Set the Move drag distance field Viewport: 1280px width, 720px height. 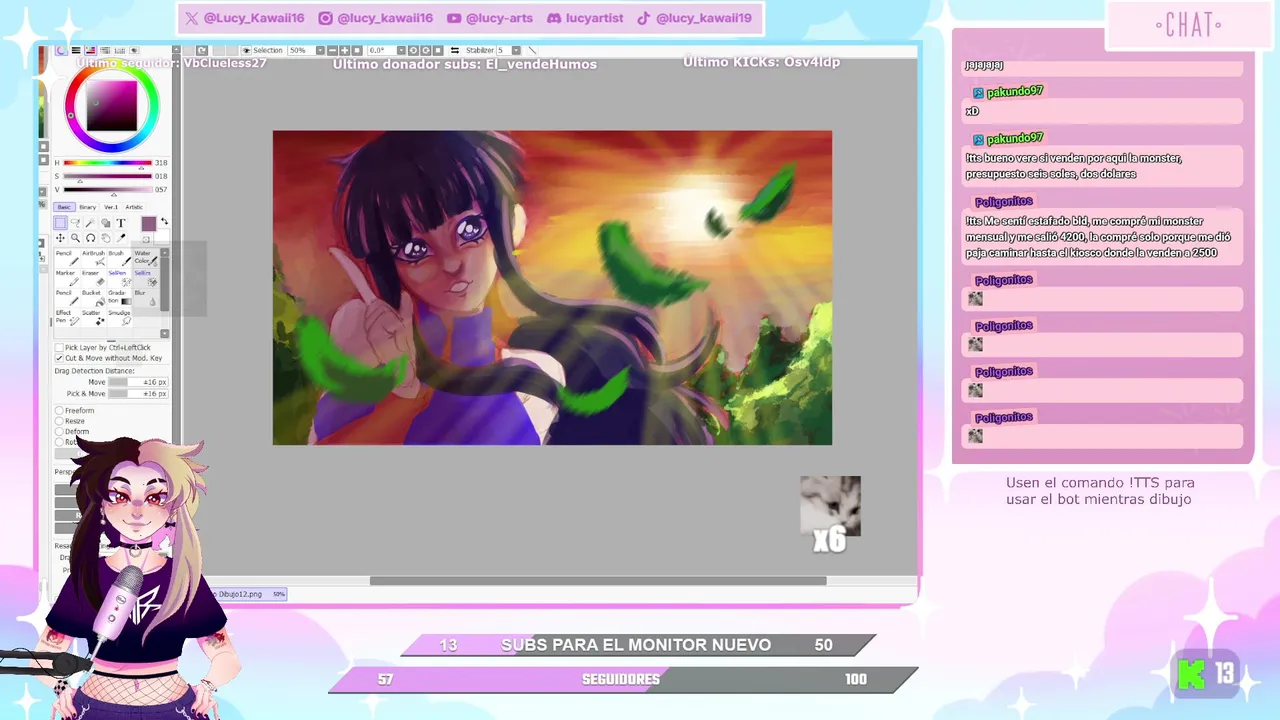[138, 382]
